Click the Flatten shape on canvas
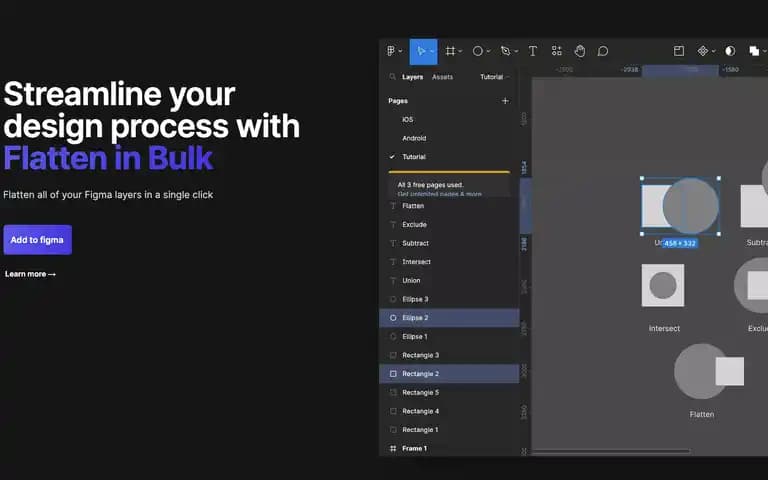 pos(709,371)
